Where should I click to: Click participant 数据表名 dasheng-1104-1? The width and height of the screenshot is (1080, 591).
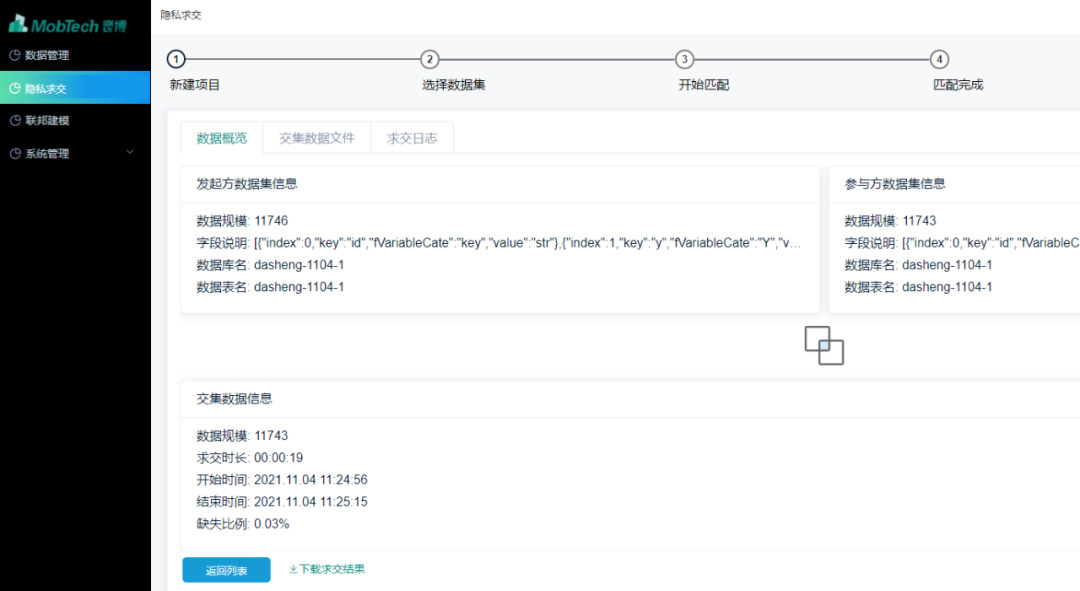[x=947, y=287]
